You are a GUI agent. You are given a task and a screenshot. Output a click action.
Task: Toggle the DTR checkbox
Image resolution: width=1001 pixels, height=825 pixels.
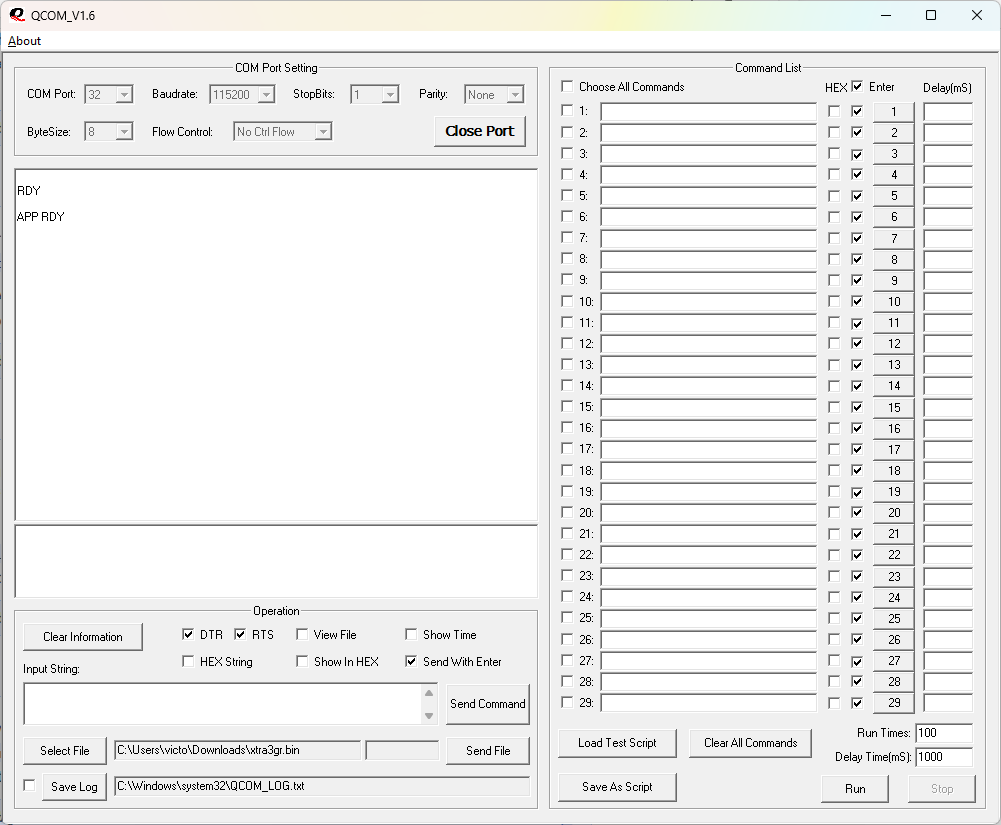[x=188, y=635]
